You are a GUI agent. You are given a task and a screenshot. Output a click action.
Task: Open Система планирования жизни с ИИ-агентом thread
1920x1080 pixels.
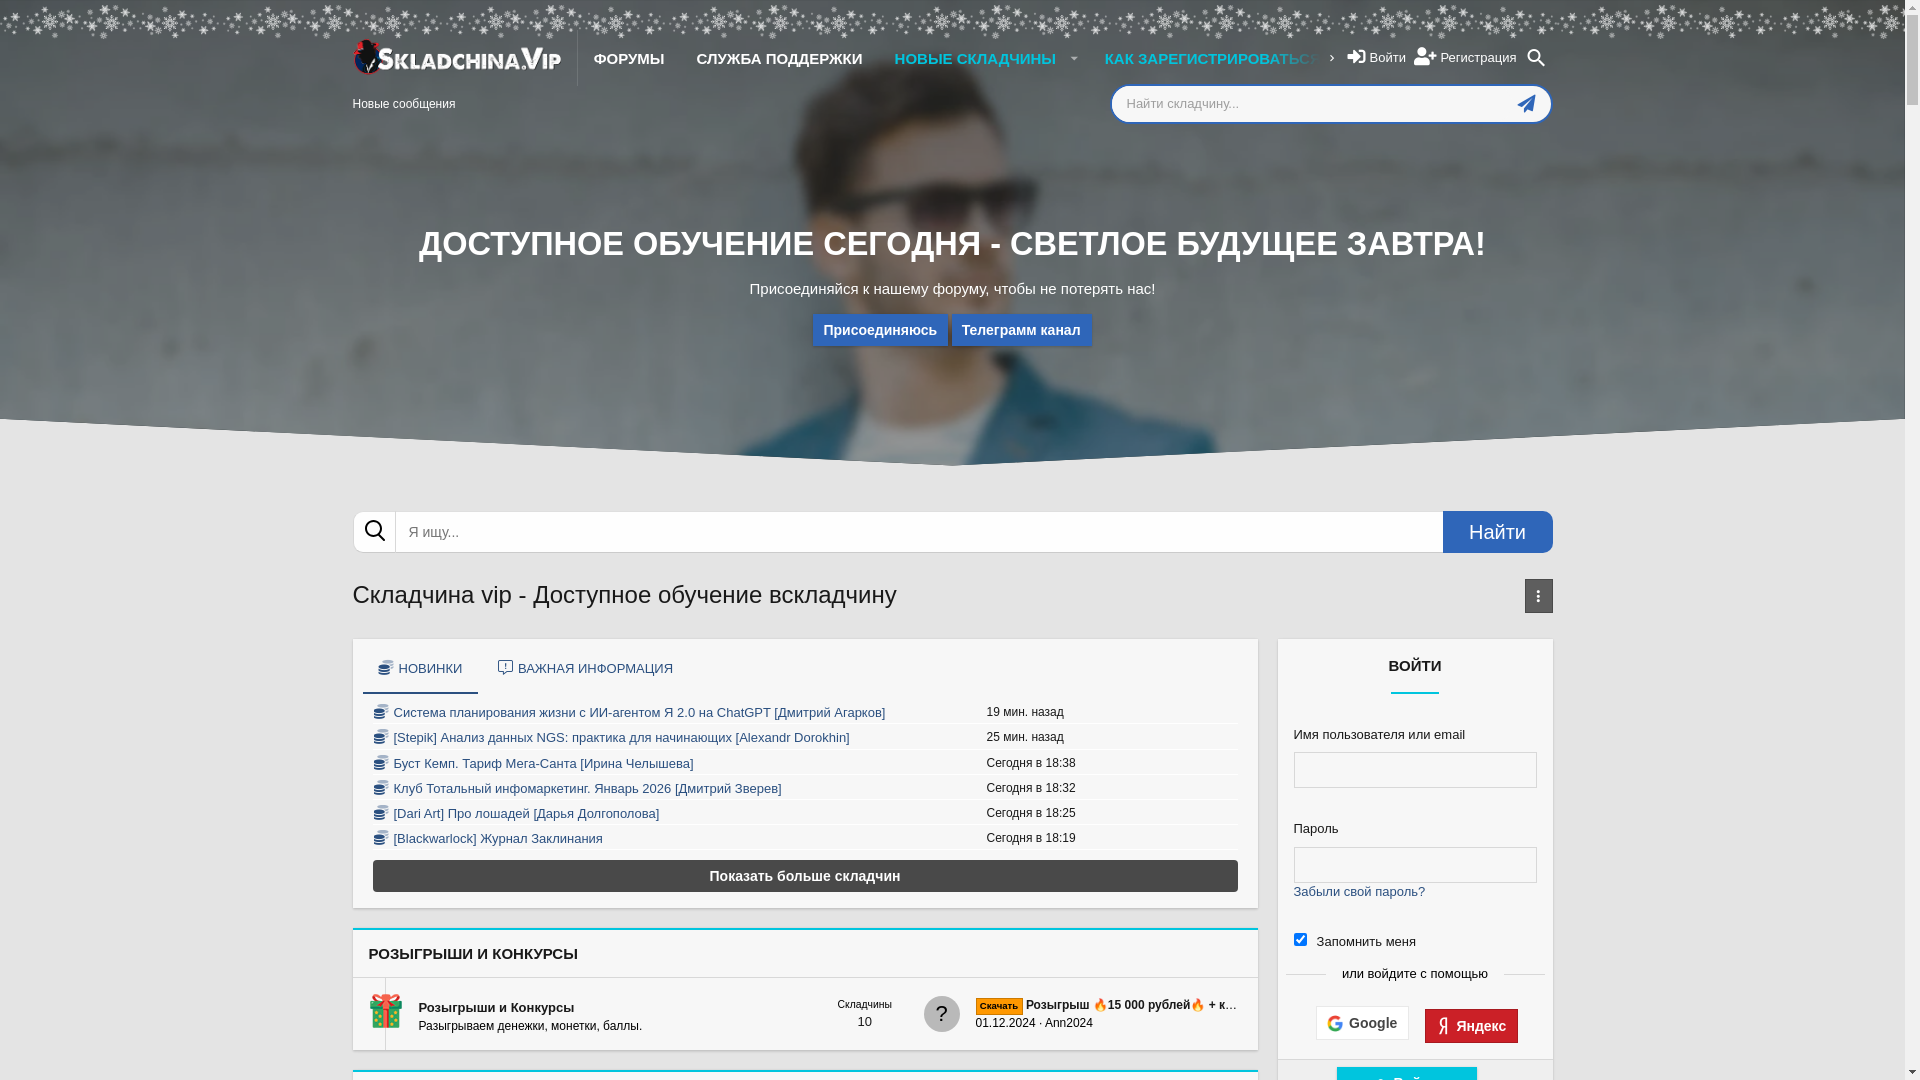point(639,713)
